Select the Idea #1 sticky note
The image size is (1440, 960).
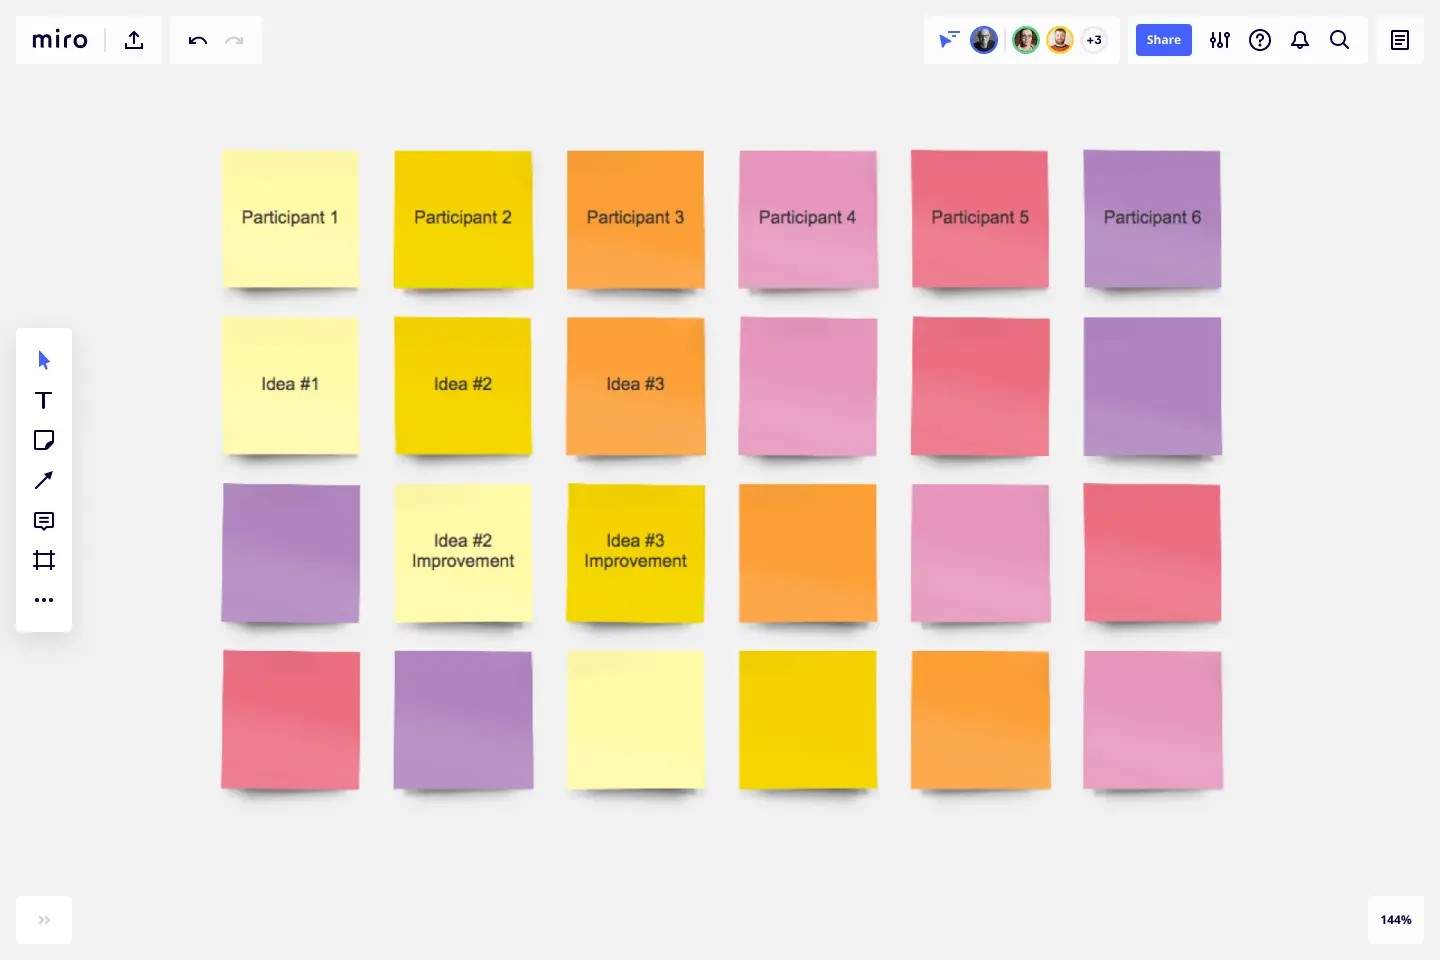pyautogui.click(x=290, y=386)
